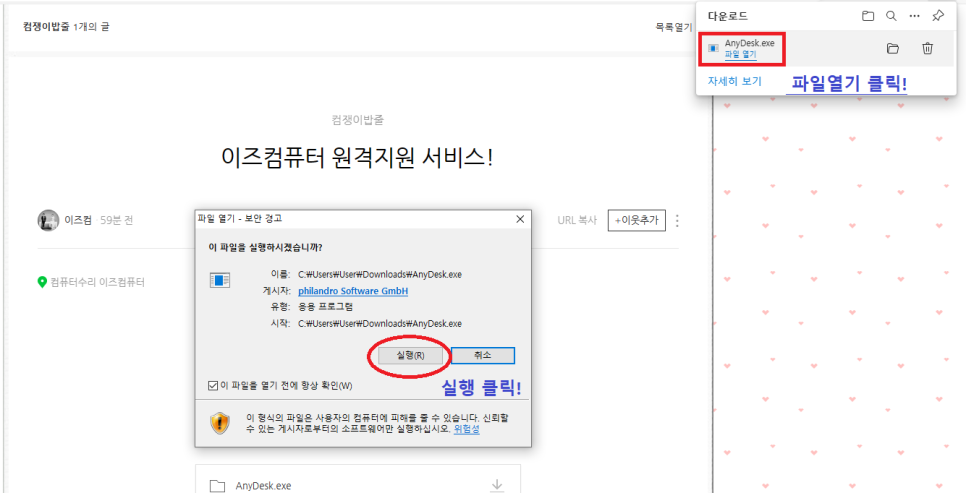Image resolution: width=966 pixels, height=493 pixels.
Task: Show AnyDesk.exe in folder icon
Action: point(892,49)
